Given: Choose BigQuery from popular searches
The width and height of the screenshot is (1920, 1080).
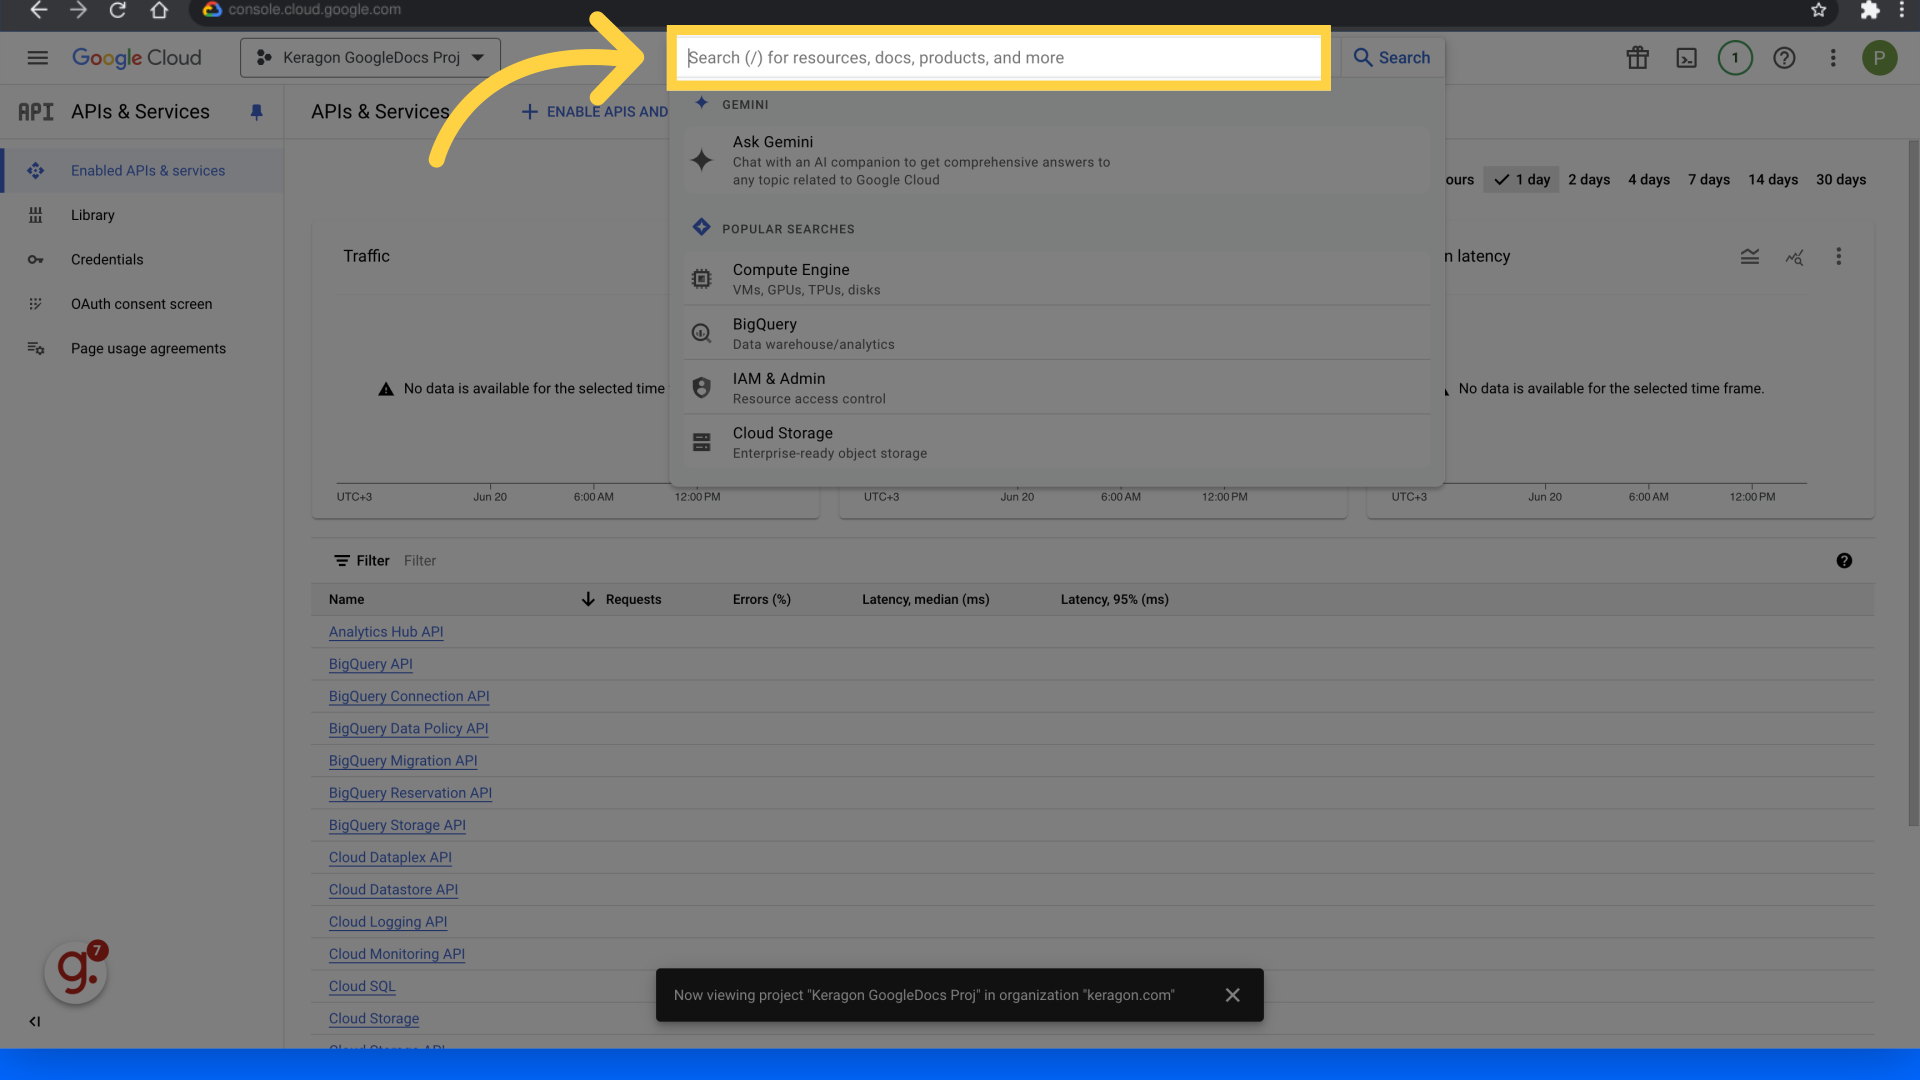Looking at the screenshot, I should pyautogui.click(x=1057, y=333).
